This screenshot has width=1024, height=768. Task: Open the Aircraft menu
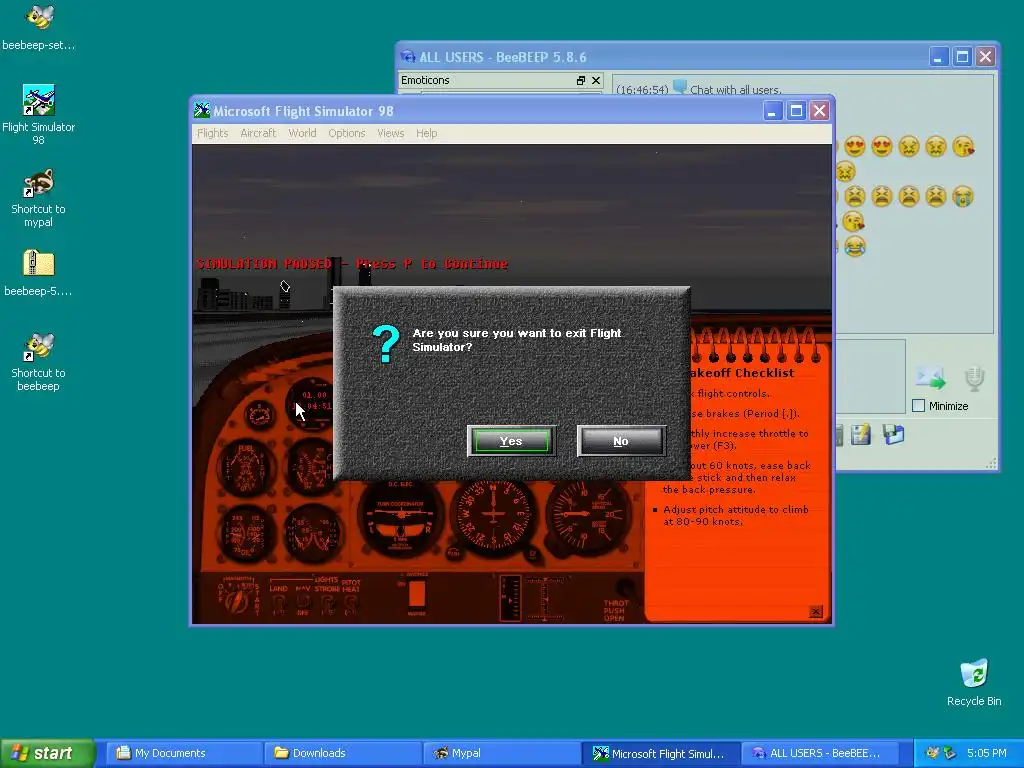[258, 133]
